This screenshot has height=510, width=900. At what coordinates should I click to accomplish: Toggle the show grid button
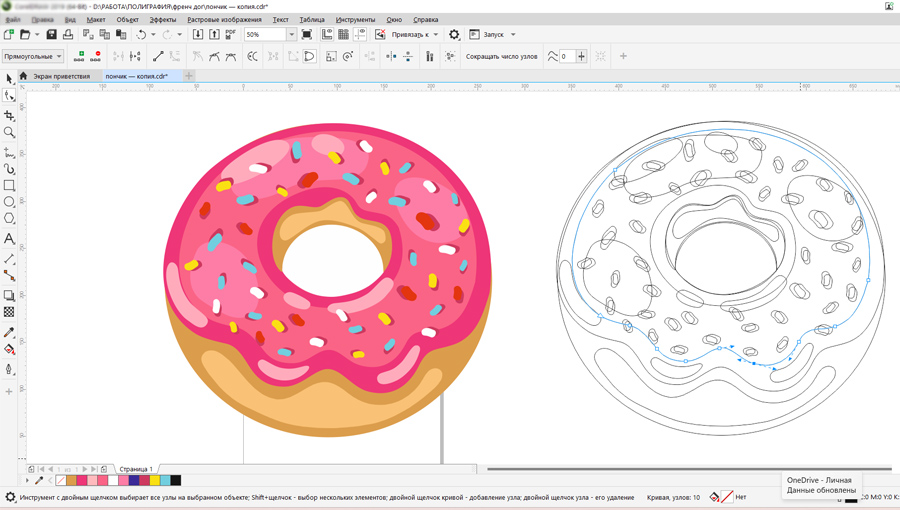[x=343, y=35]
